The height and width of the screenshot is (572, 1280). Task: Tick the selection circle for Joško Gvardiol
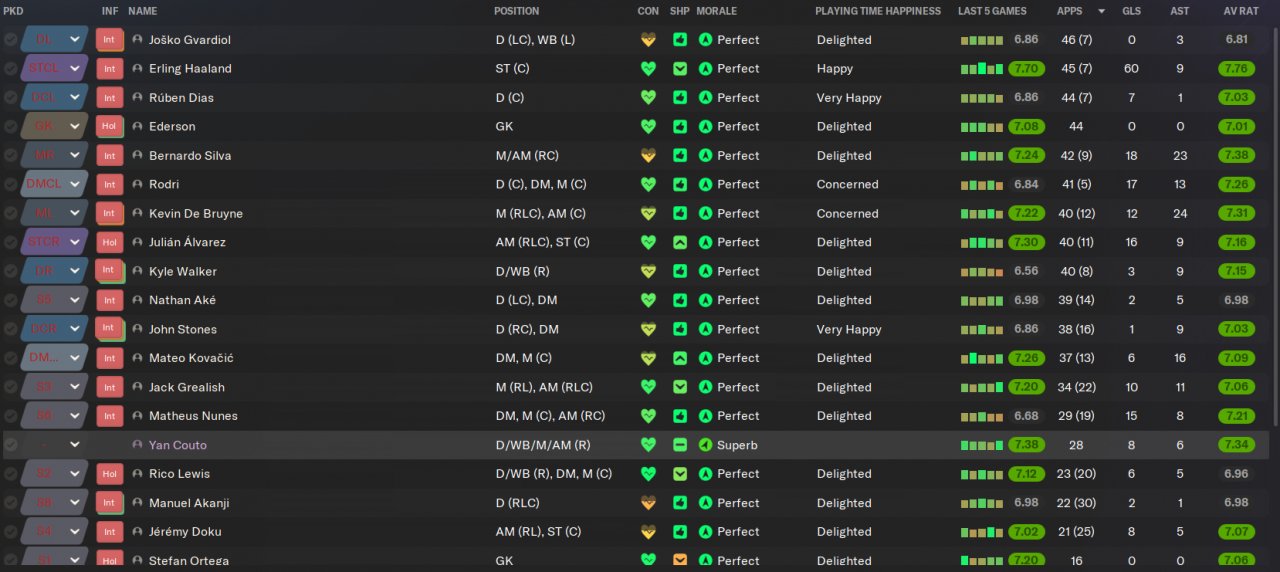(10, 40)
